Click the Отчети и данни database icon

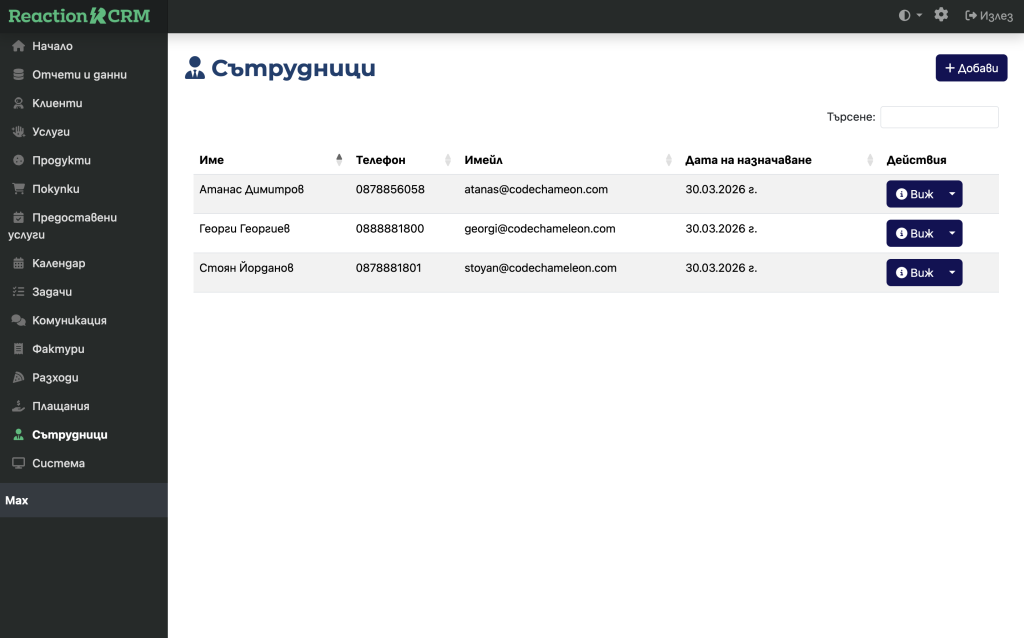(x=18, y=74)
